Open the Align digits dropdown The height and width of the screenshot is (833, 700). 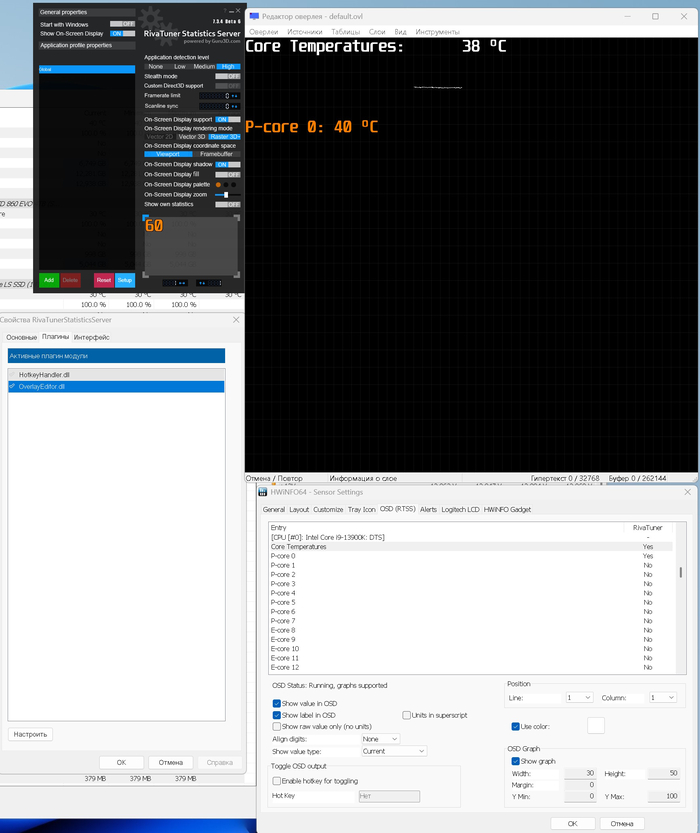point(380,739)
